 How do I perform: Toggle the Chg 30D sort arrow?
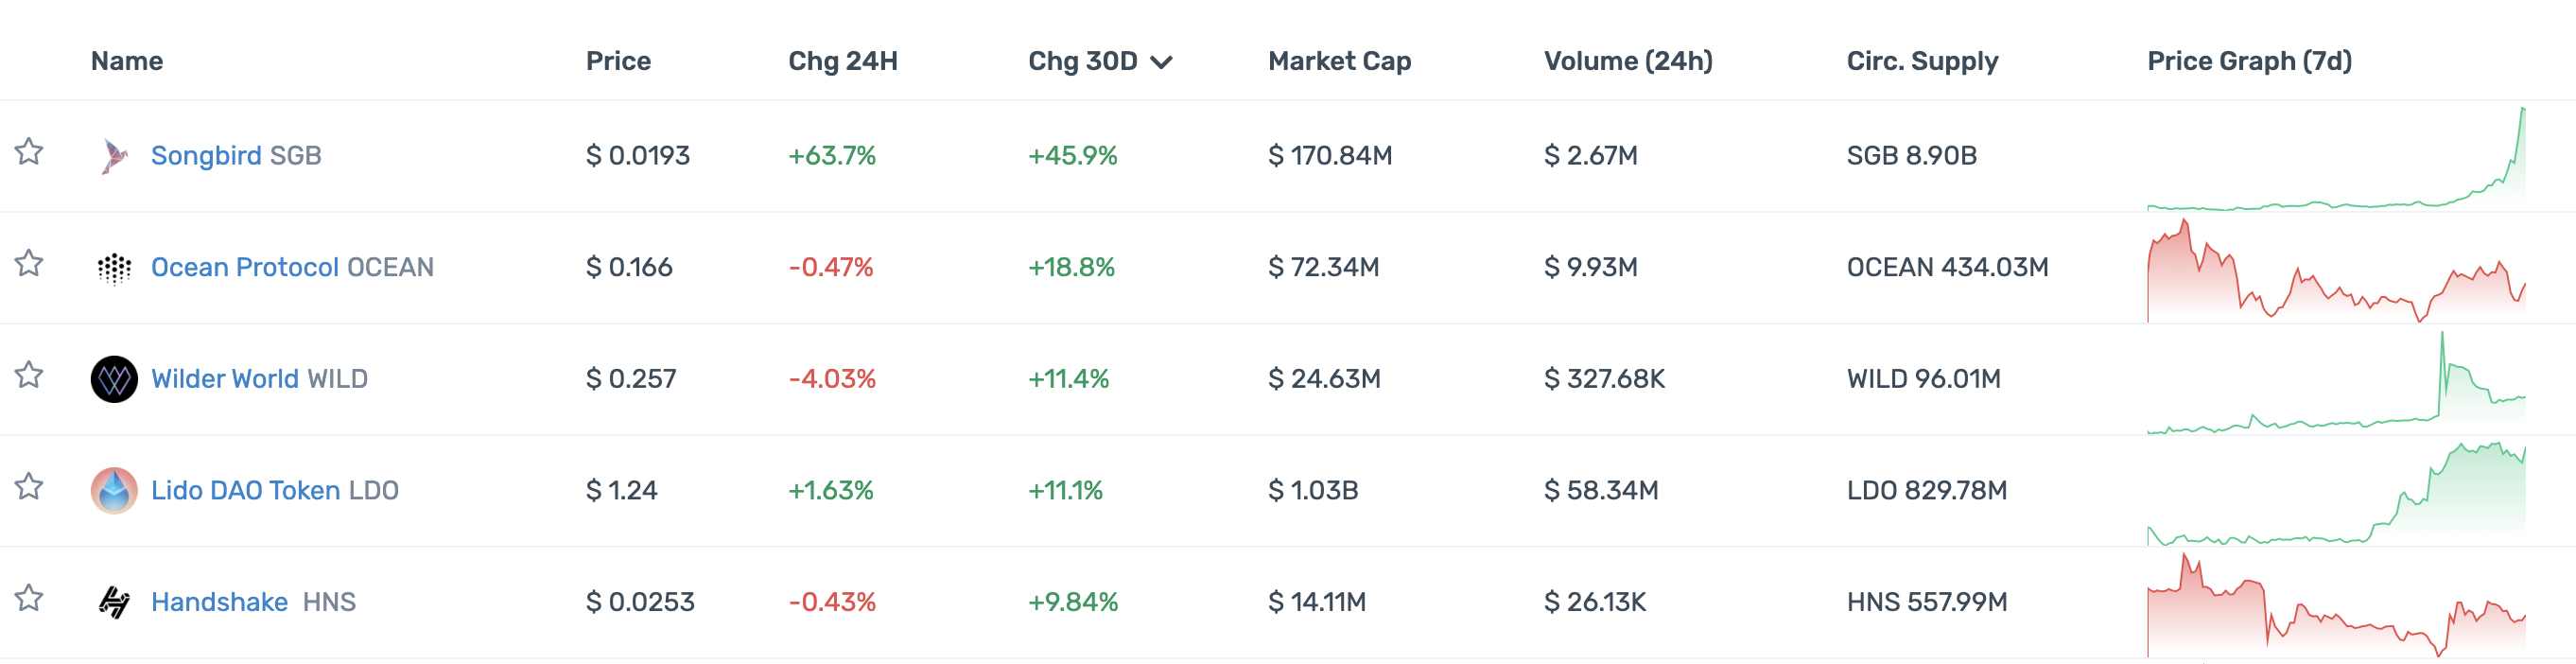[x=1161, y=62]
